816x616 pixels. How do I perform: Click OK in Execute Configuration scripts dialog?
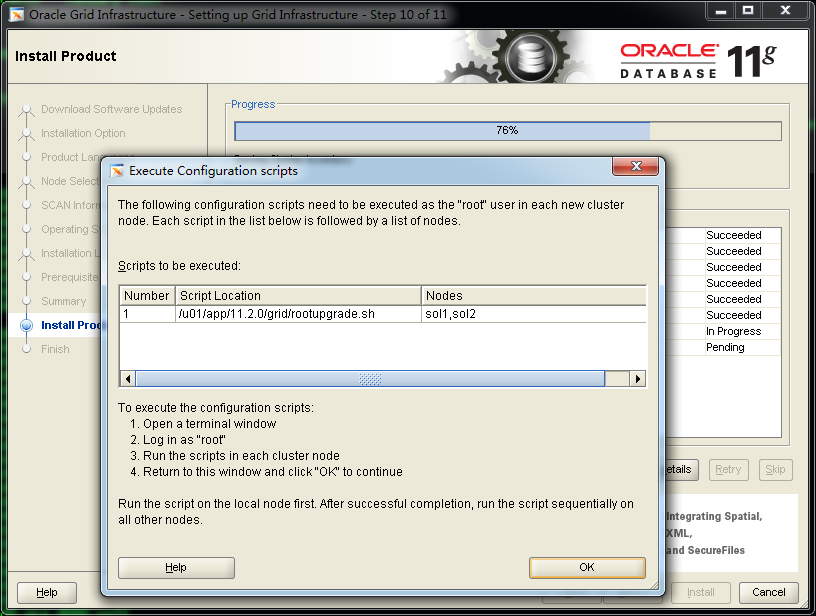tap(587, 568)
